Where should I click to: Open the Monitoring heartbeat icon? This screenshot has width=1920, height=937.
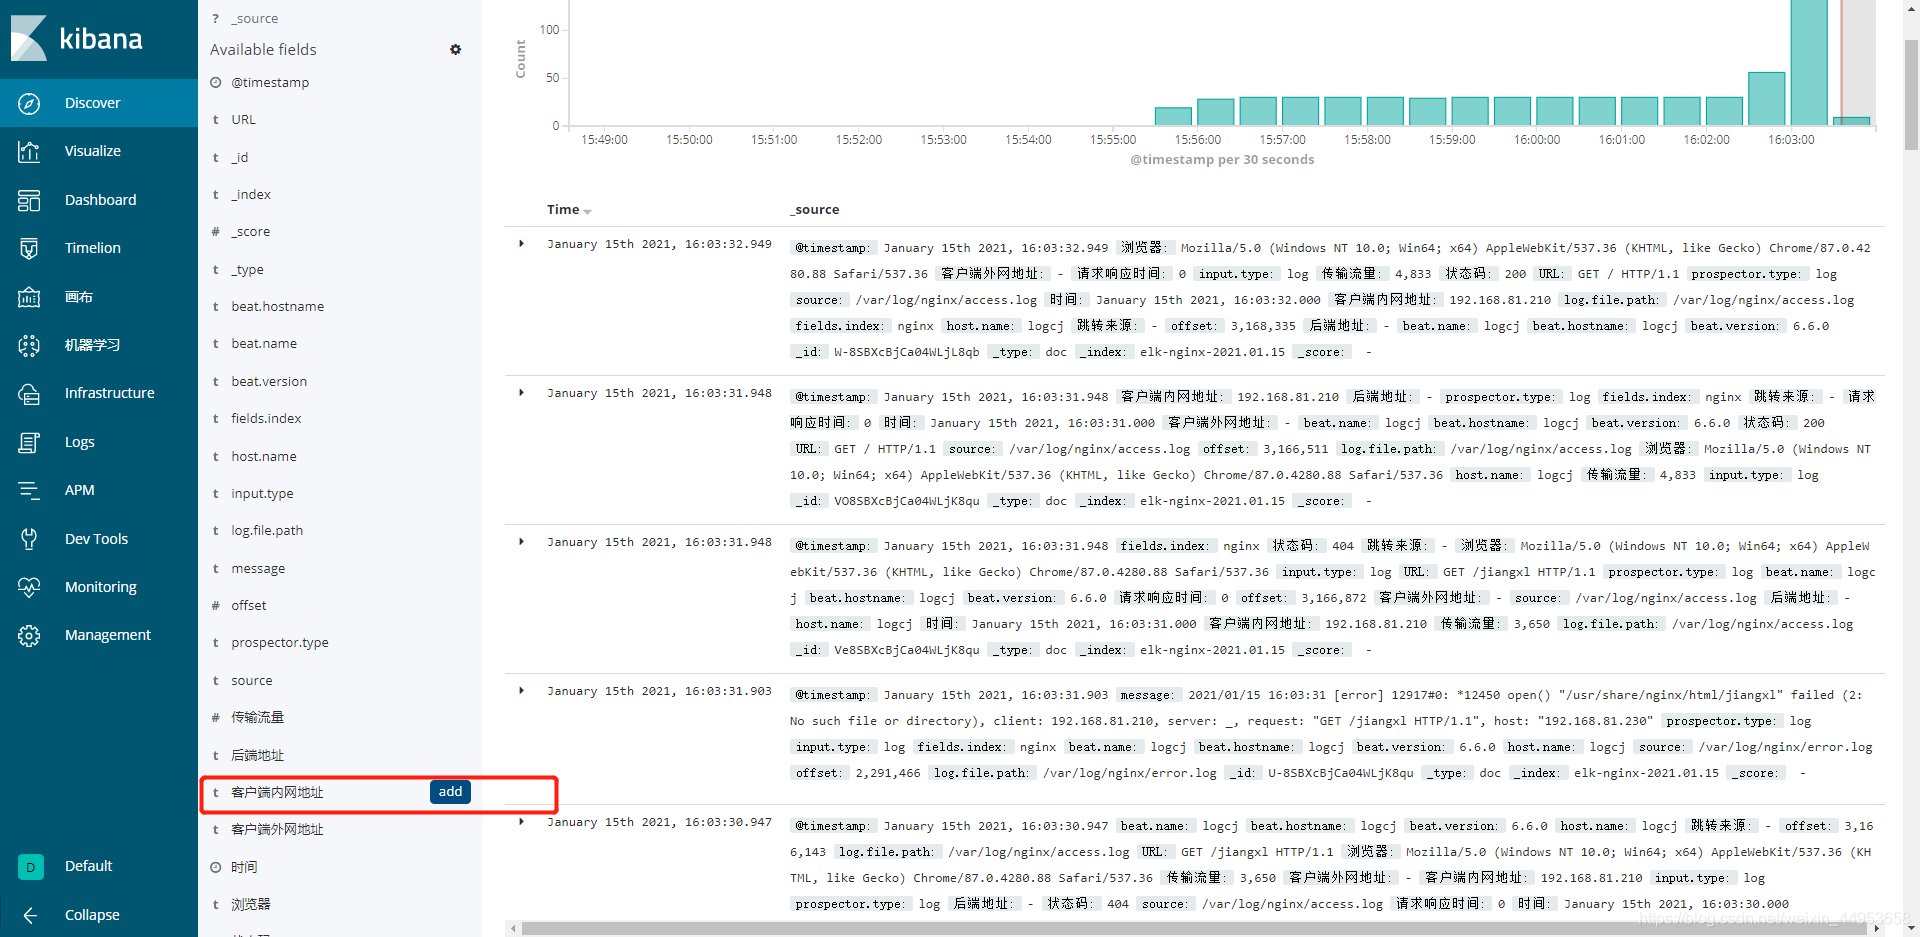click(x=29, y=587)
